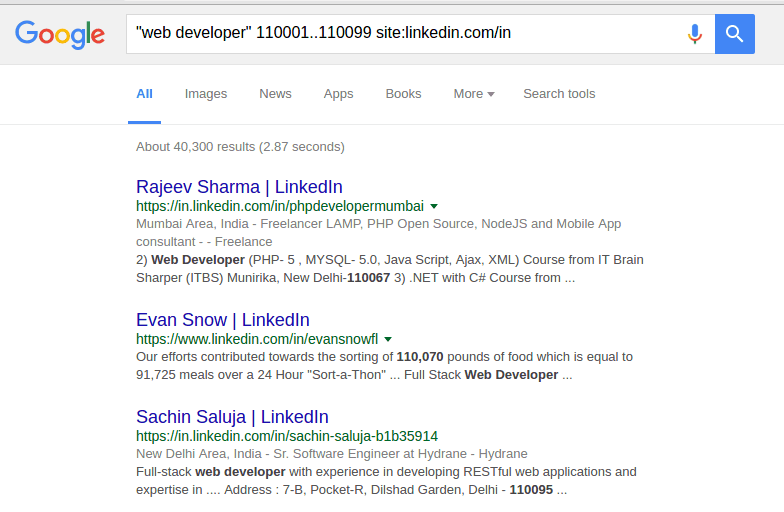Viewport: 784px width, 512px height.
Task: Open Search tools options
Action: point(559,94)
